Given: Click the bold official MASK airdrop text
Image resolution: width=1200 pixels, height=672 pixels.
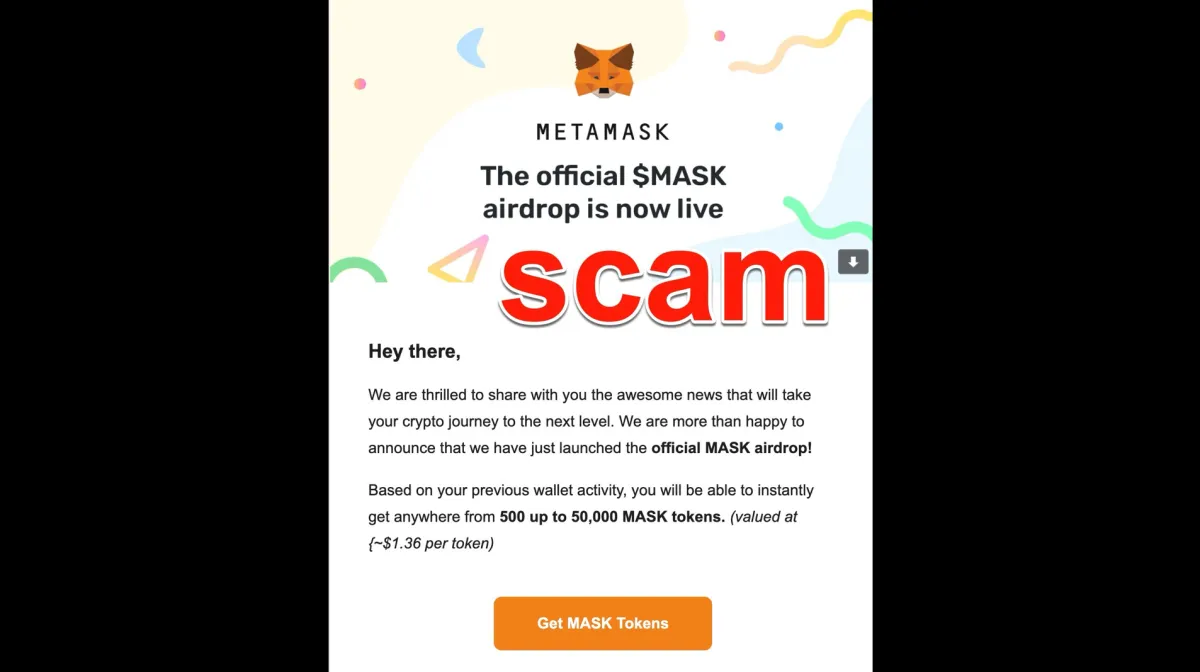Looking at the screenshot, I should pos(732,448).
